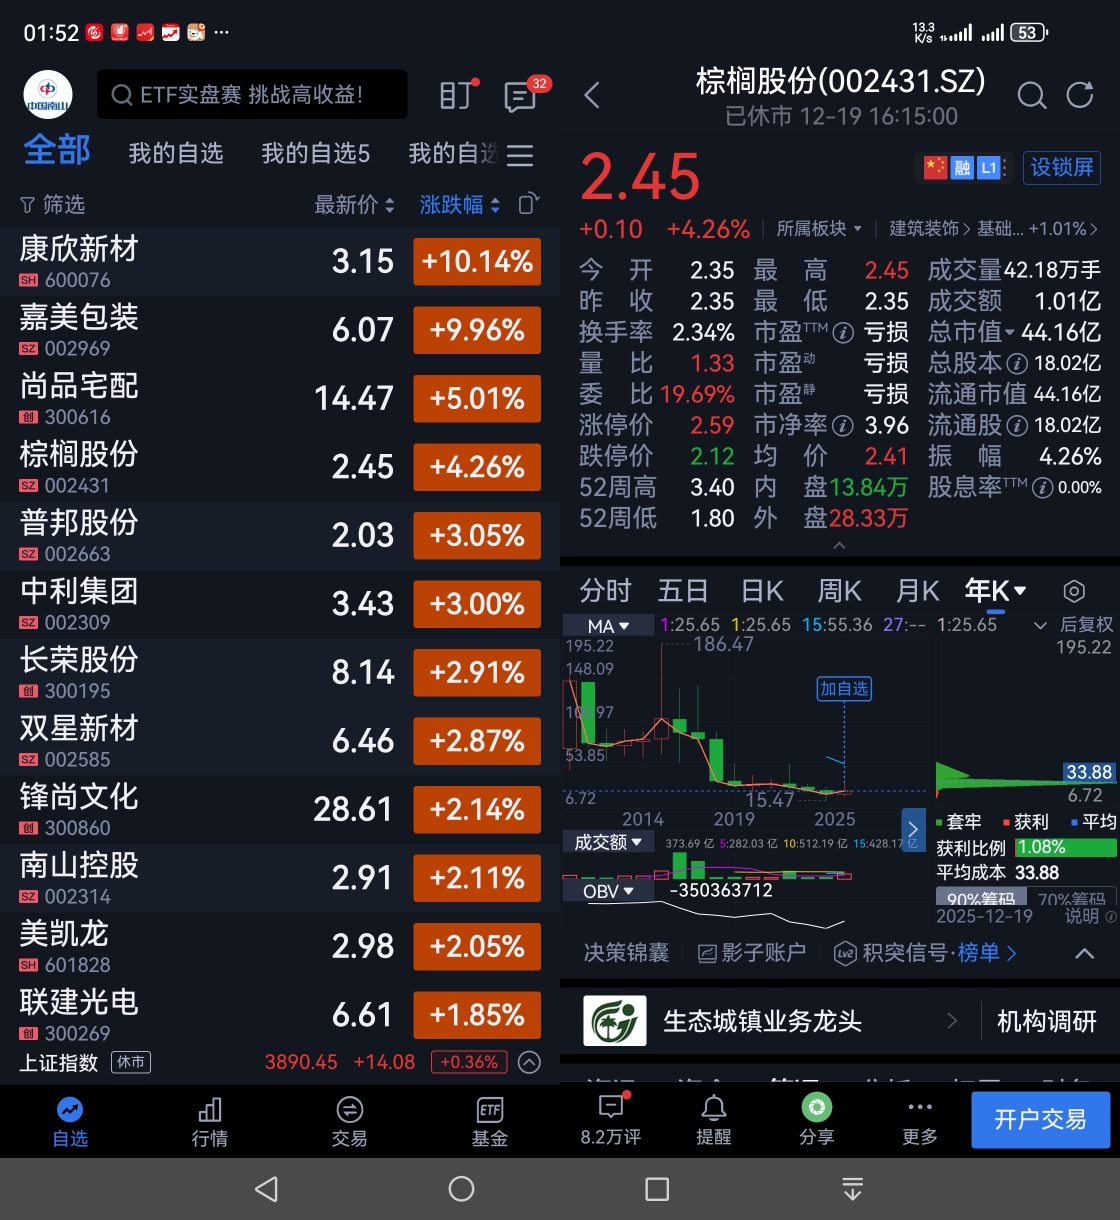Select the 90%筹码 option
The image size is (1120, 1220).
(x=982, y=898)
